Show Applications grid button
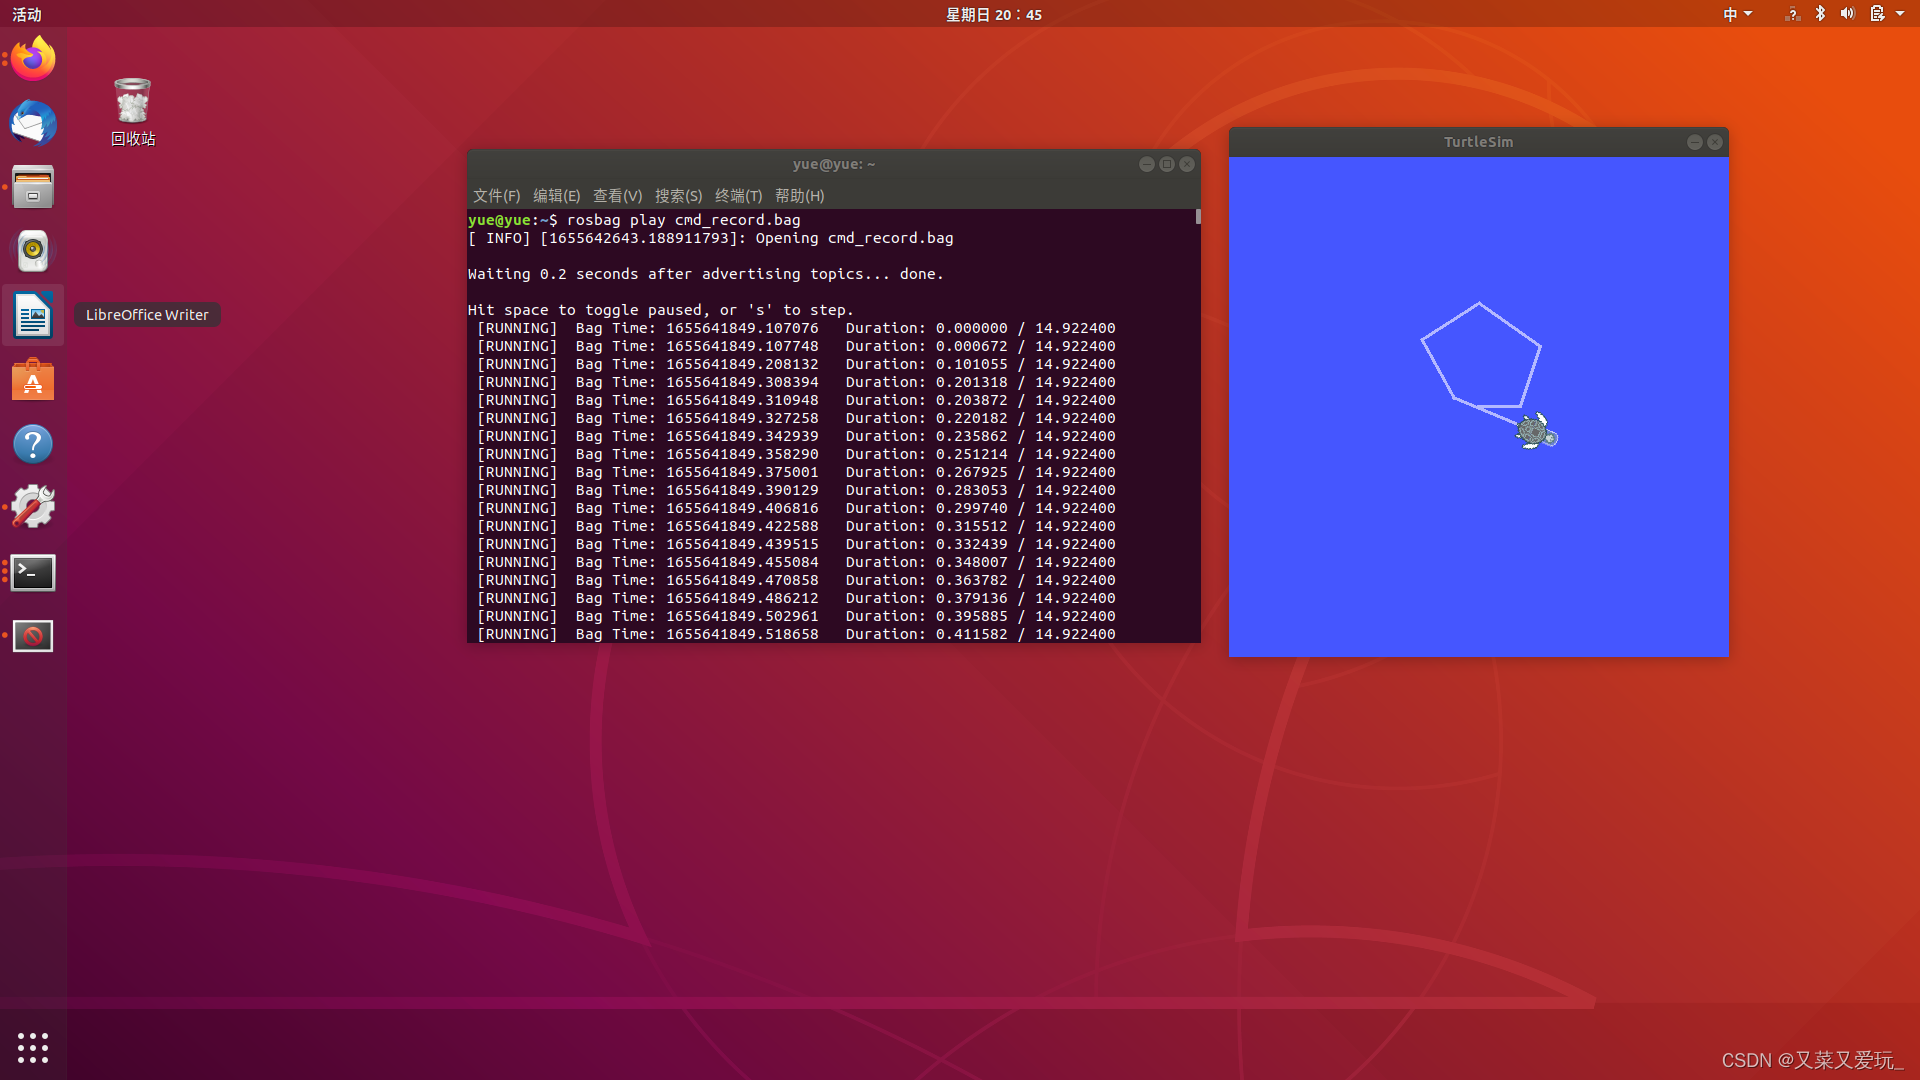1920x1080 pixels. [33, 1047]
